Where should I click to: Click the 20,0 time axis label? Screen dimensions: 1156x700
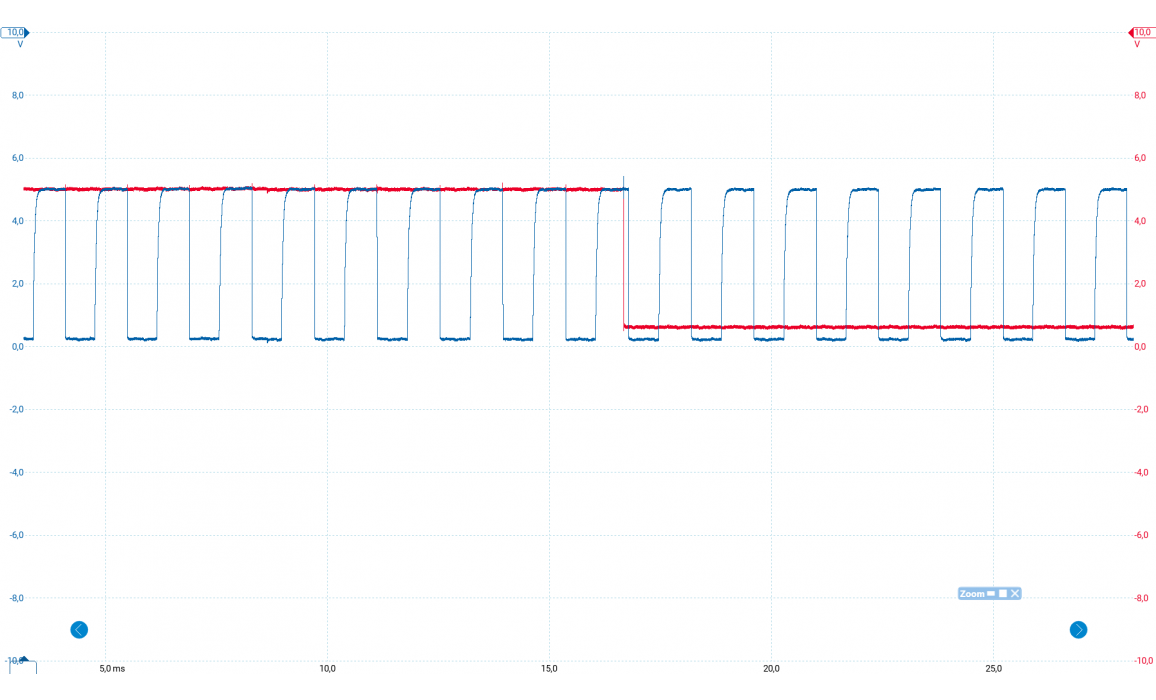pos(771,668)
